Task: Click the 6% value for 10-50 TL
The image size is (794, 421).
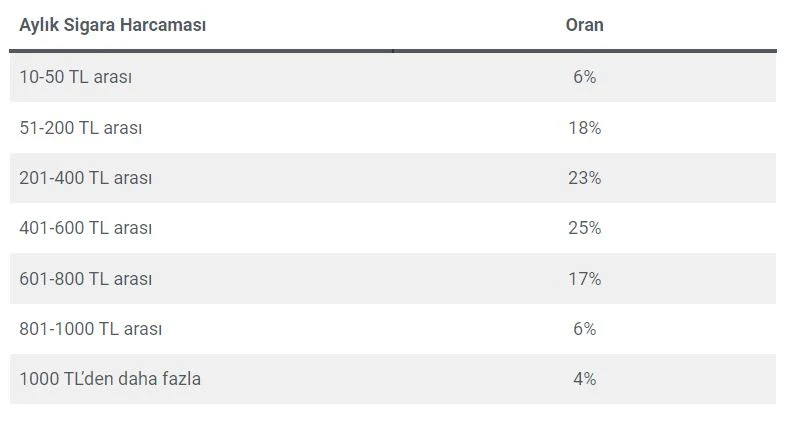Action: tap(585, 77)
